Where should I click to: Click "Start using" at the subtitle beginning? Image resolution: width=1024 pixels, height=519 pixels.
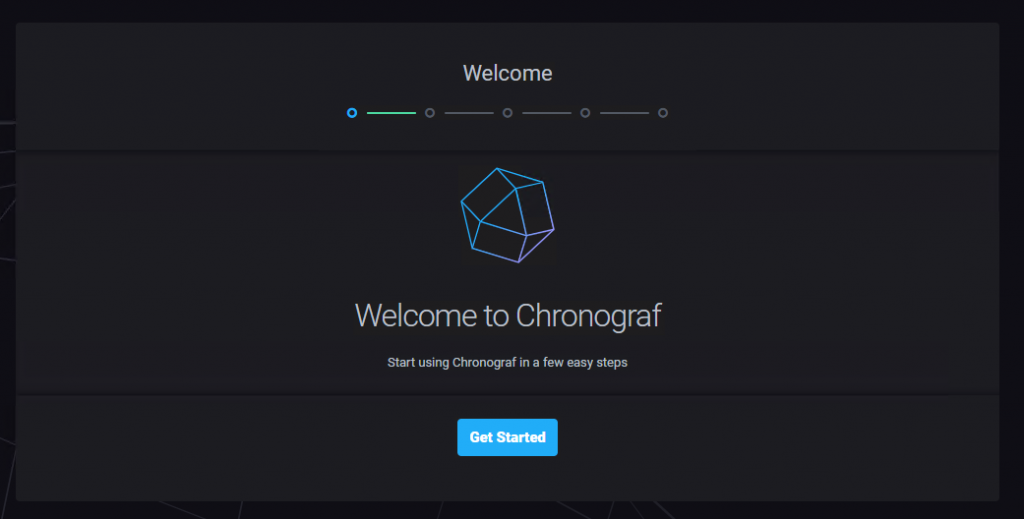tap(417, 363)
